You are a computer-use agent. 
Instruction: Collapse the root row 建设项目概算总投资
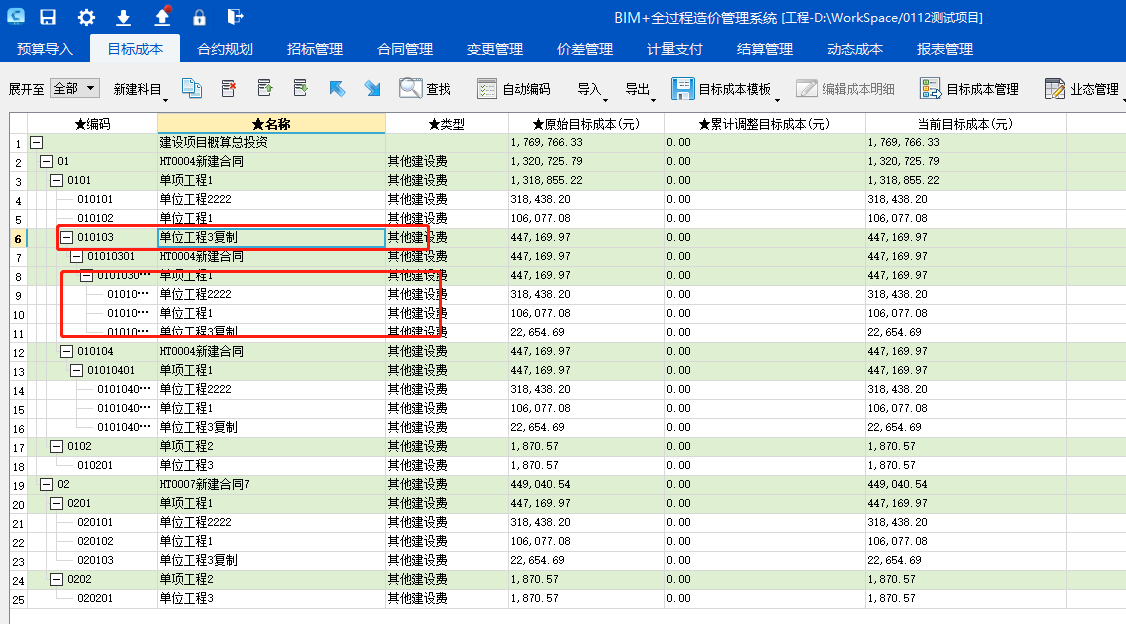tap(37, 143)
